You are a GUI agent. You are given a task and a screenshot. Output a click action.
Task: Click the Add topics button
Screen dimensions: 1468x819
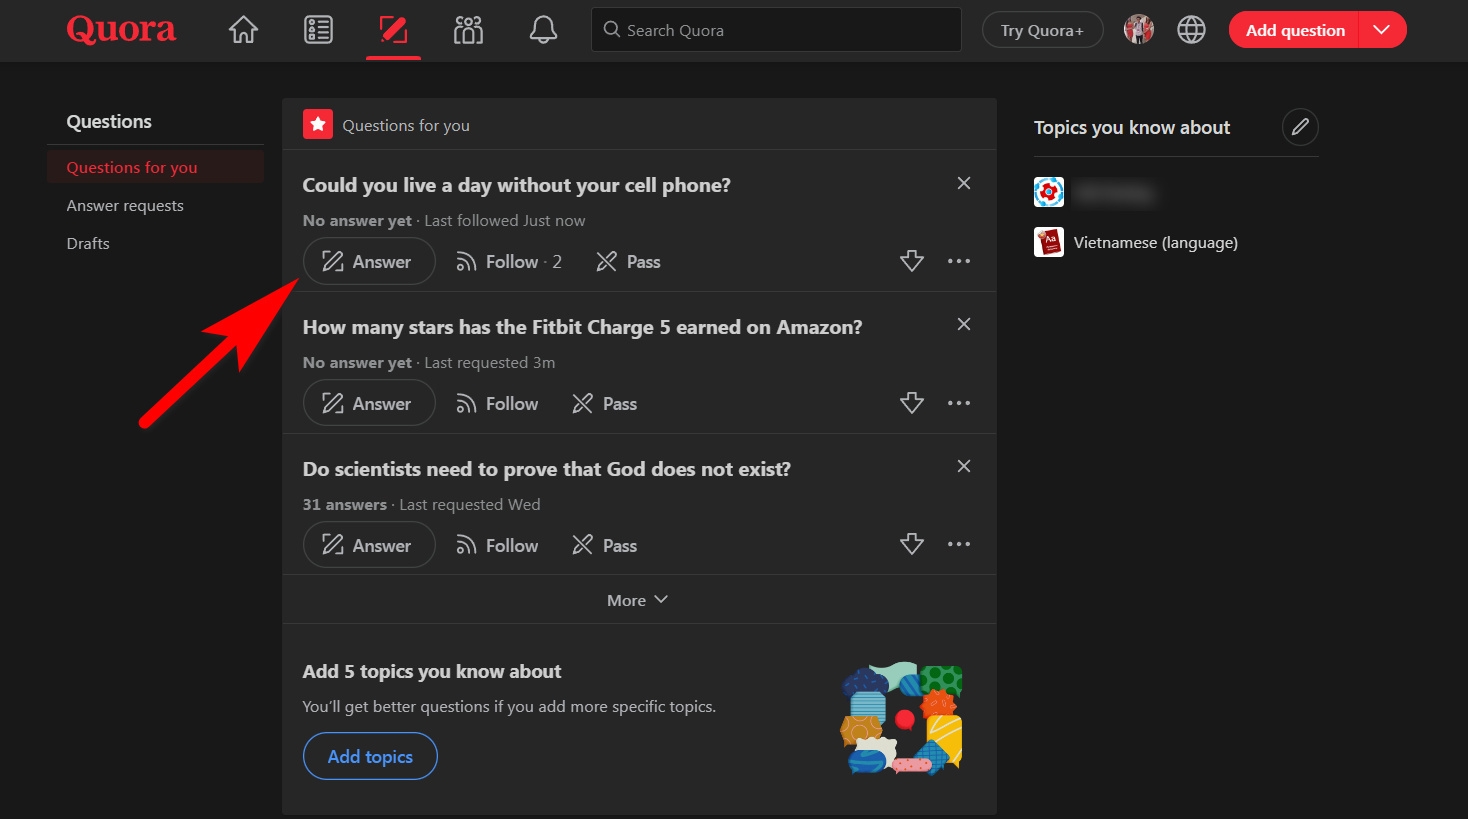[370, 756]
